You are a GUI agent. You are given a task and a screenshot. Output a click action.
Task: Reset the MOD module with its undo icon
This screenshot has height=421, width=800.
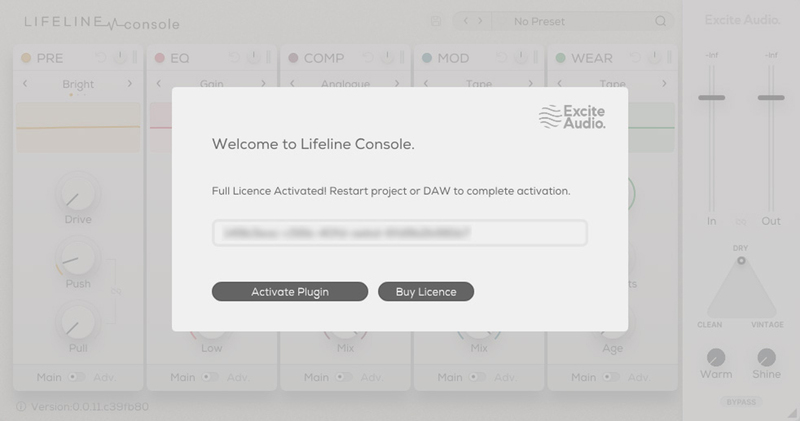502,57
